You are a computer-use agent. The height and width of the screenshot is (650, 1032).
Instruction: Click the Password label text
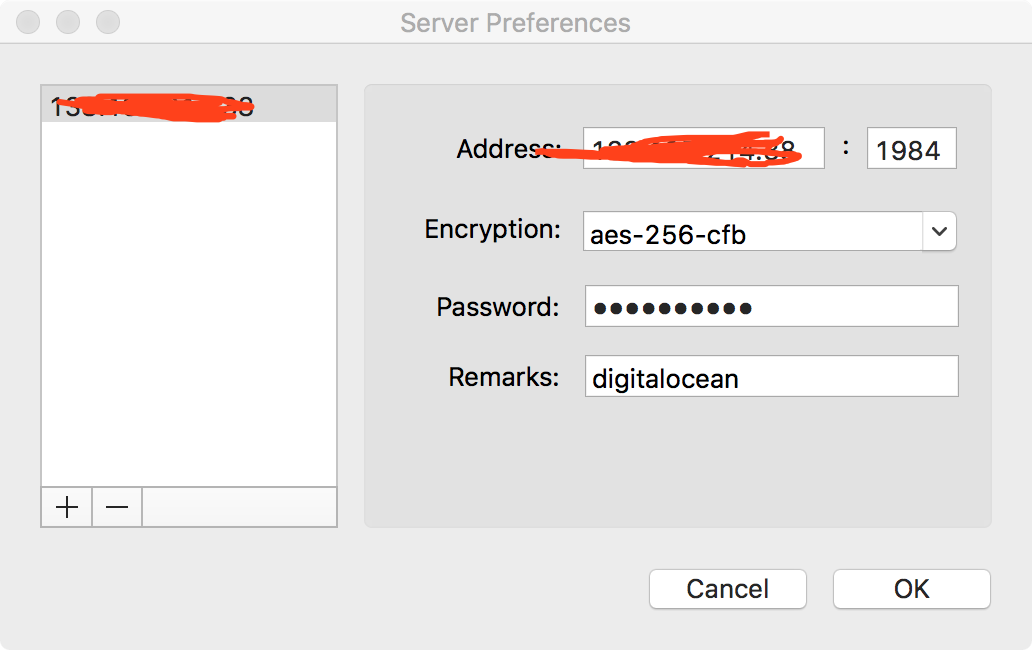(x=498, y=307)
